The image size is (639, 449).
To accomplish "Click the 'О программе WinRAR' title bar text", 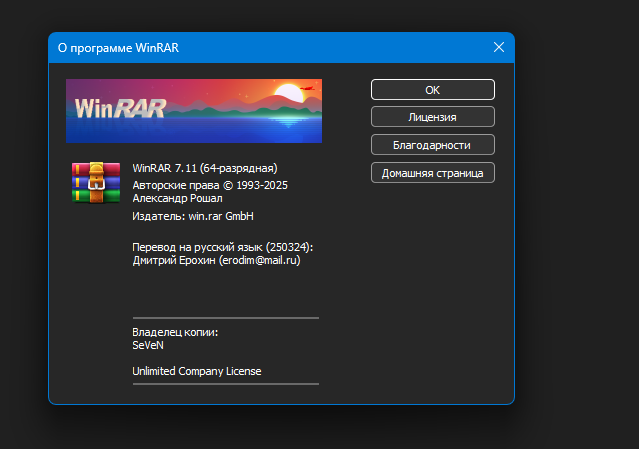I will click(118, 48).
